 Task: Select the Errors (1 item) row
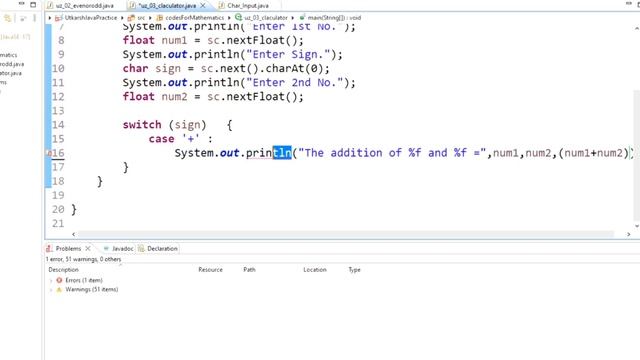[x=84, y=280]
